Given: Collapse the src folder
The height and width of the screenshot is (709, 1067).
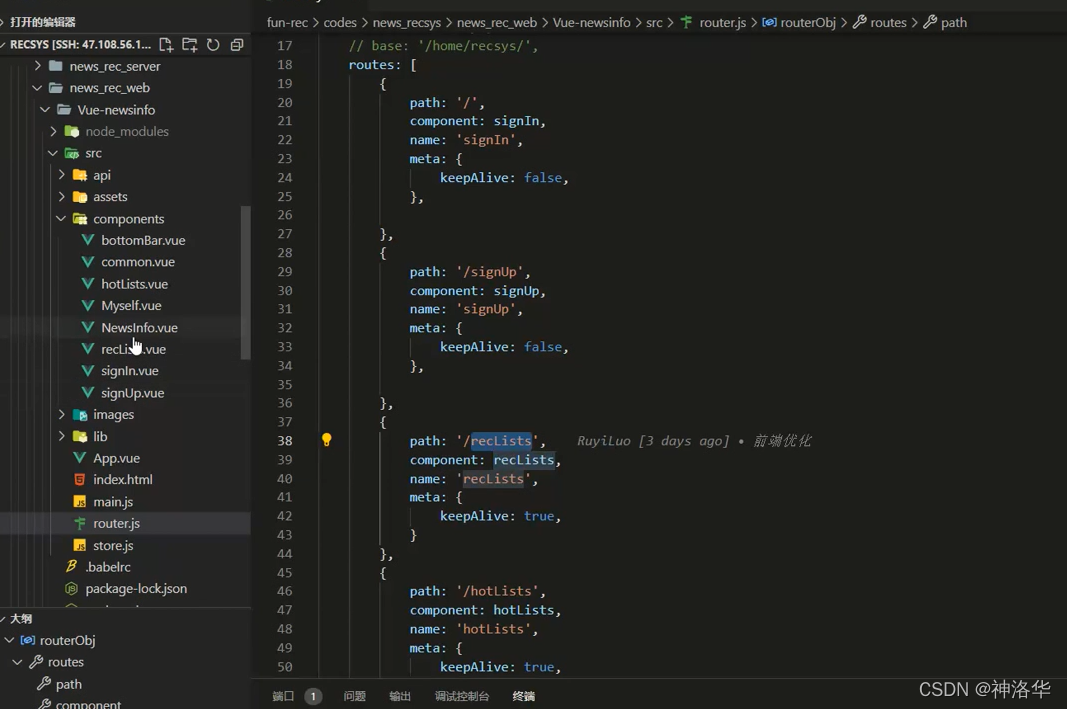Looking at the screenshot, I should point(54,153).
